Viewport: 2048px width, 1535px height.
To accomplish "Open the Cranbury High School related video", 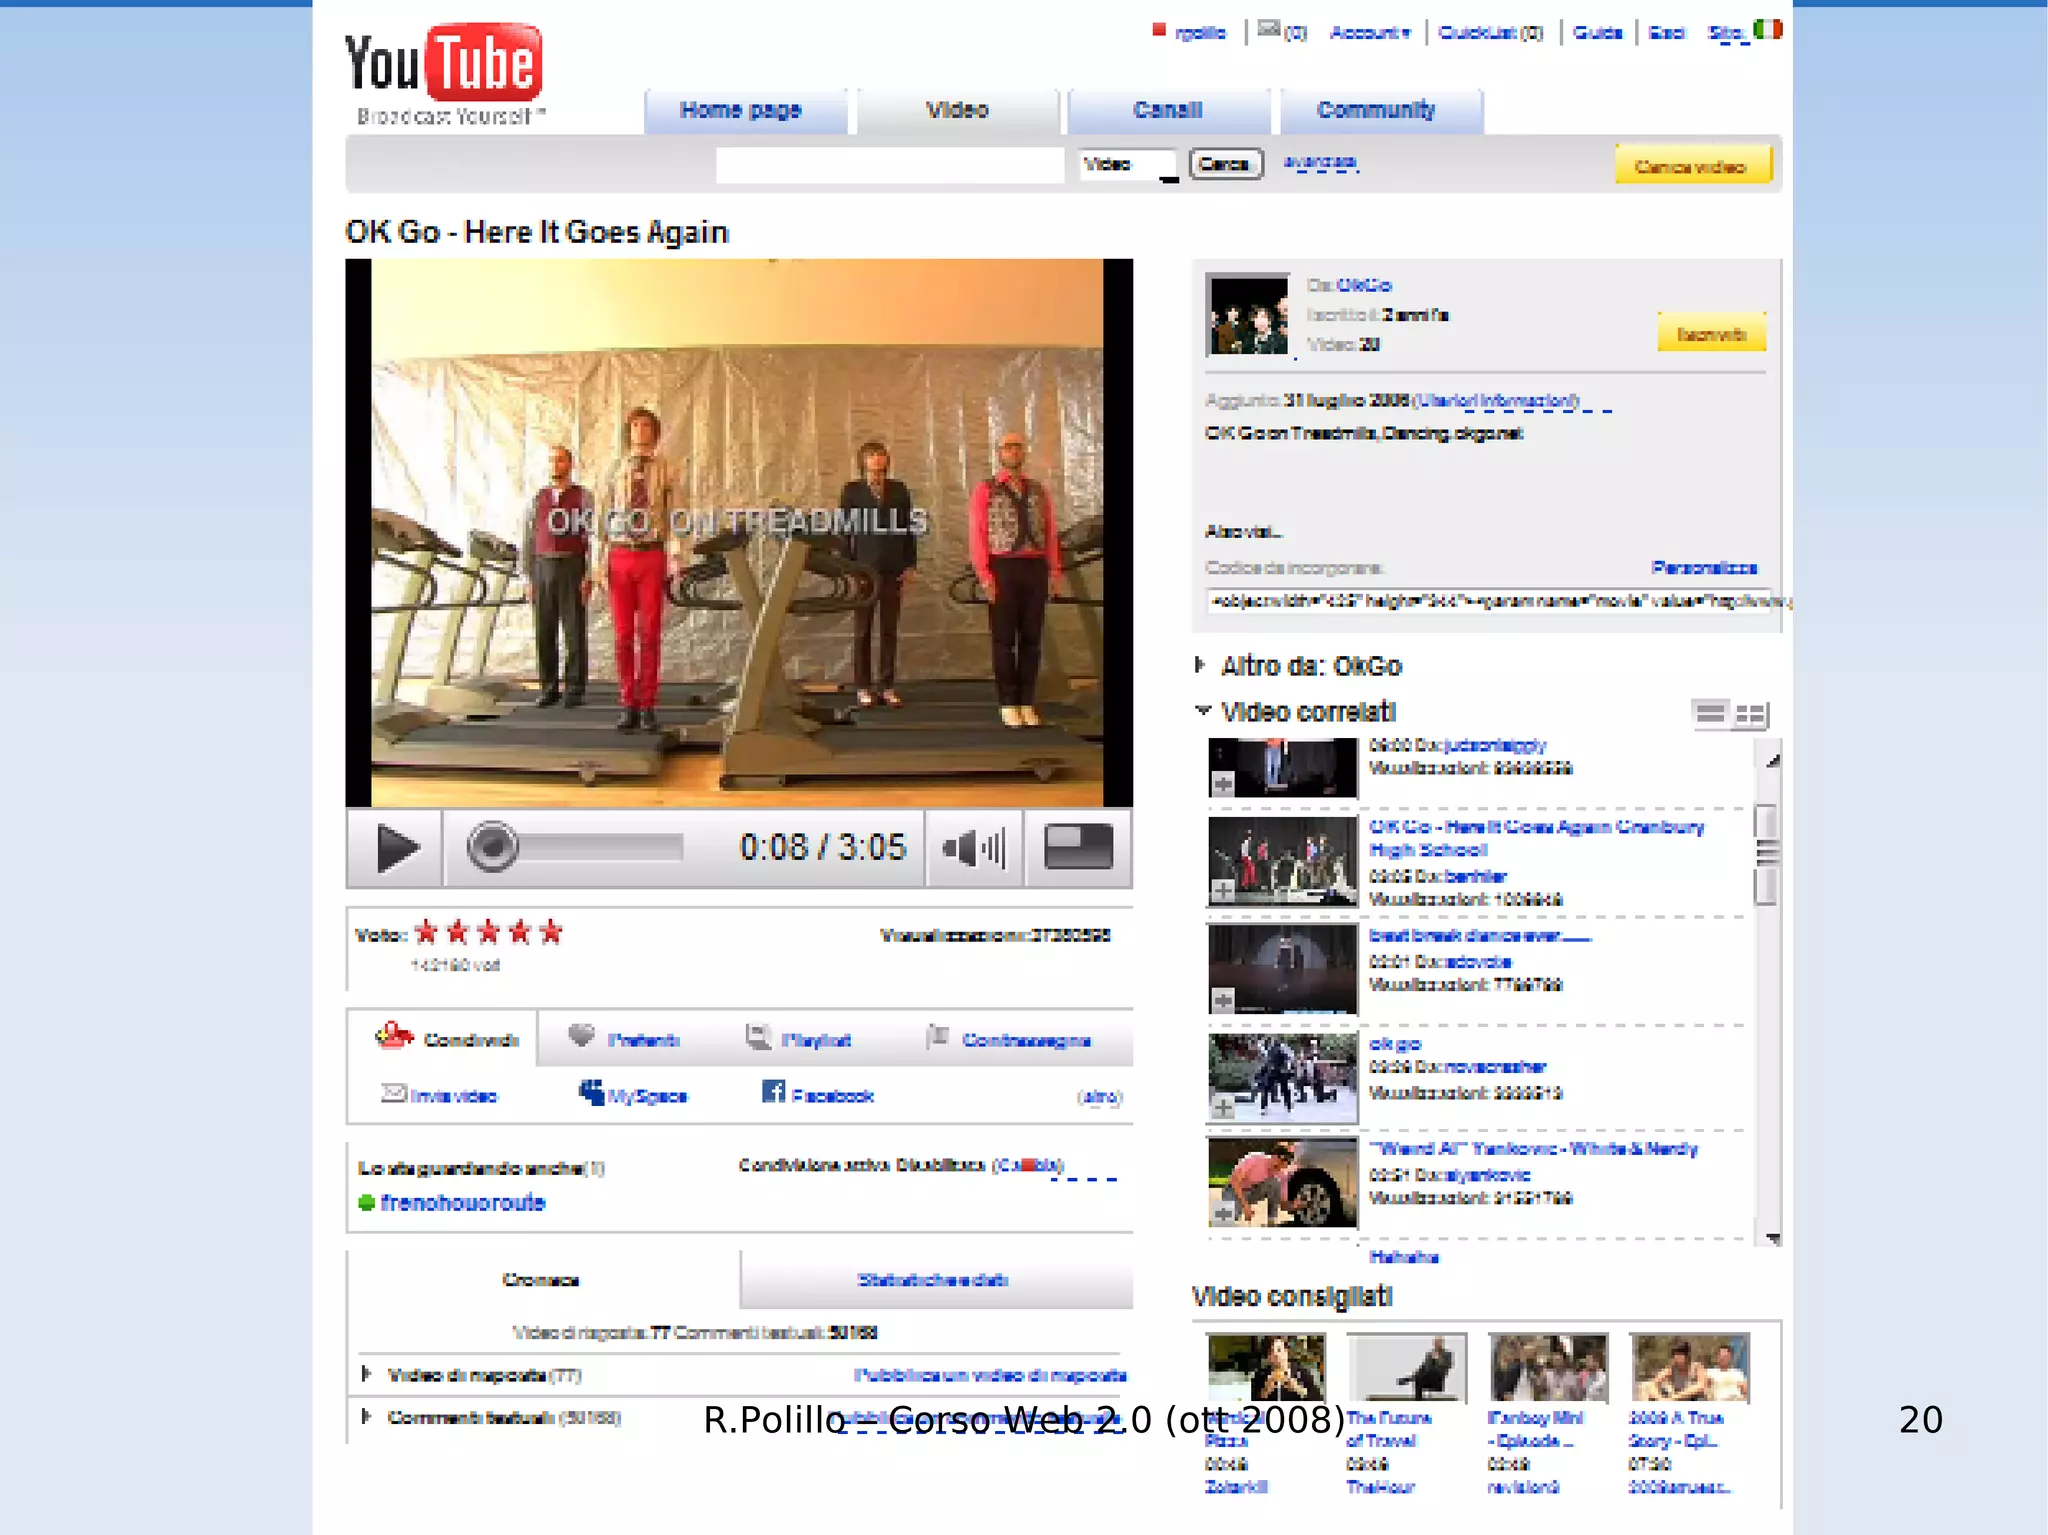I will coord(1536,838).
